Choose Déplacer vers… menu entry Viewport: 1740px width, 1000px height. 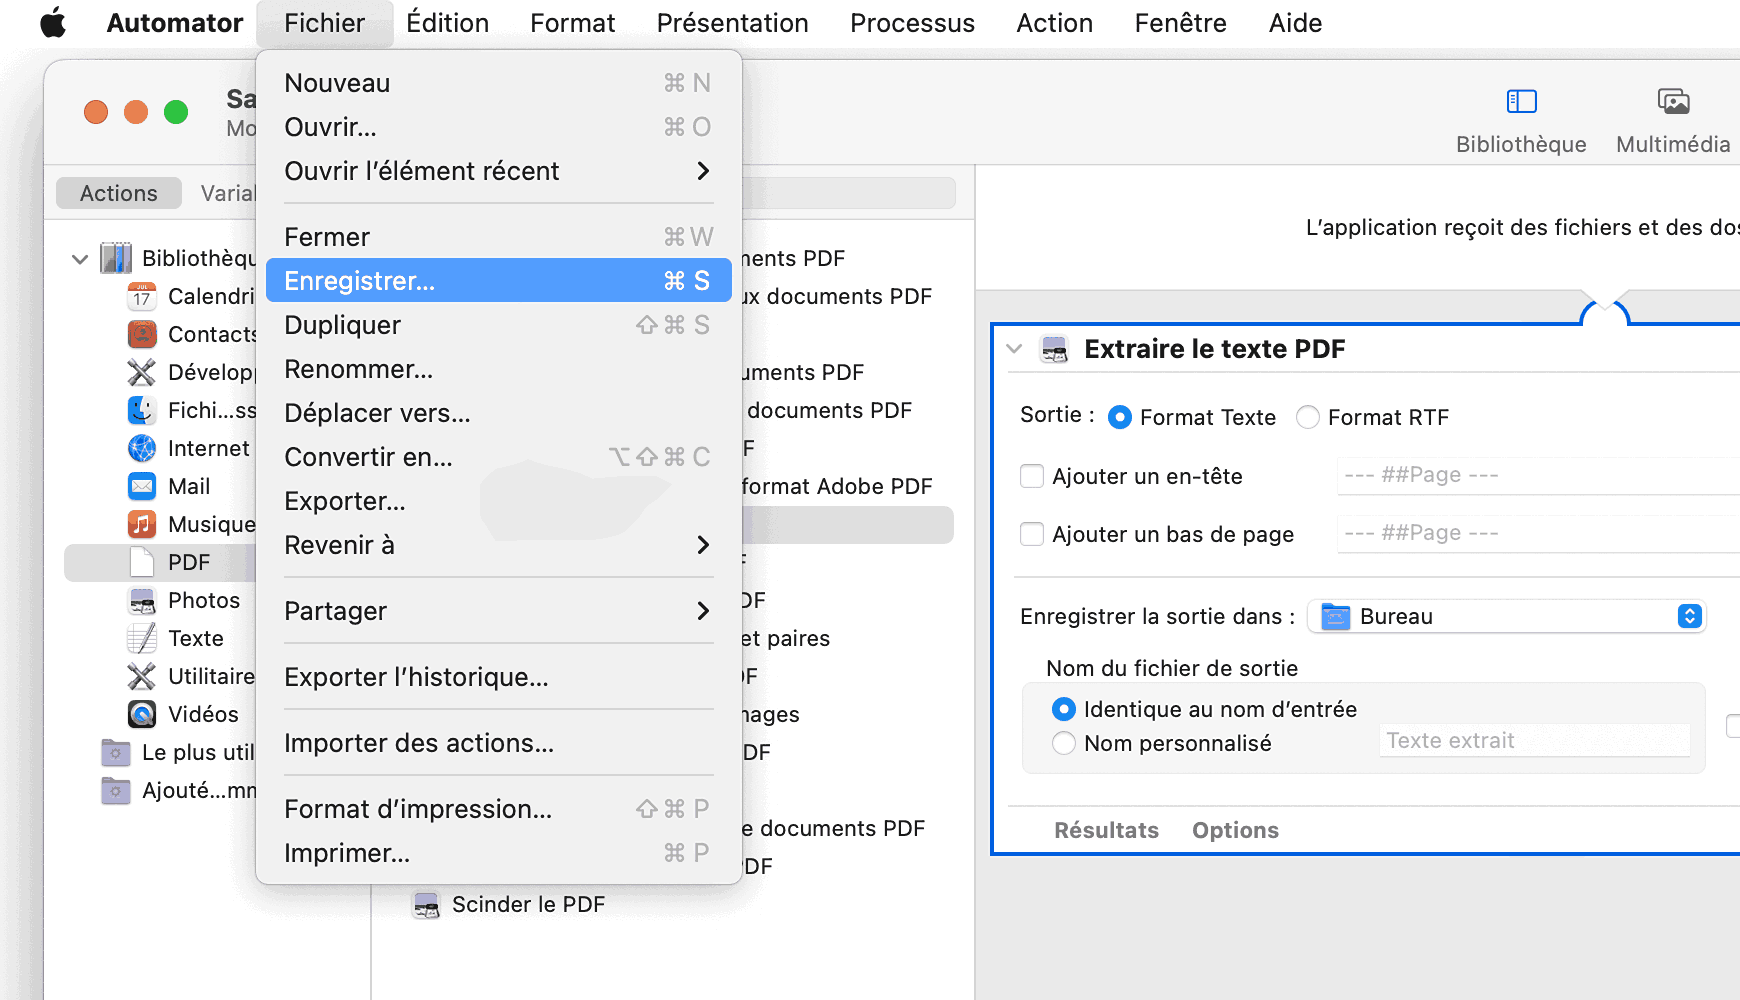point(498,413)
